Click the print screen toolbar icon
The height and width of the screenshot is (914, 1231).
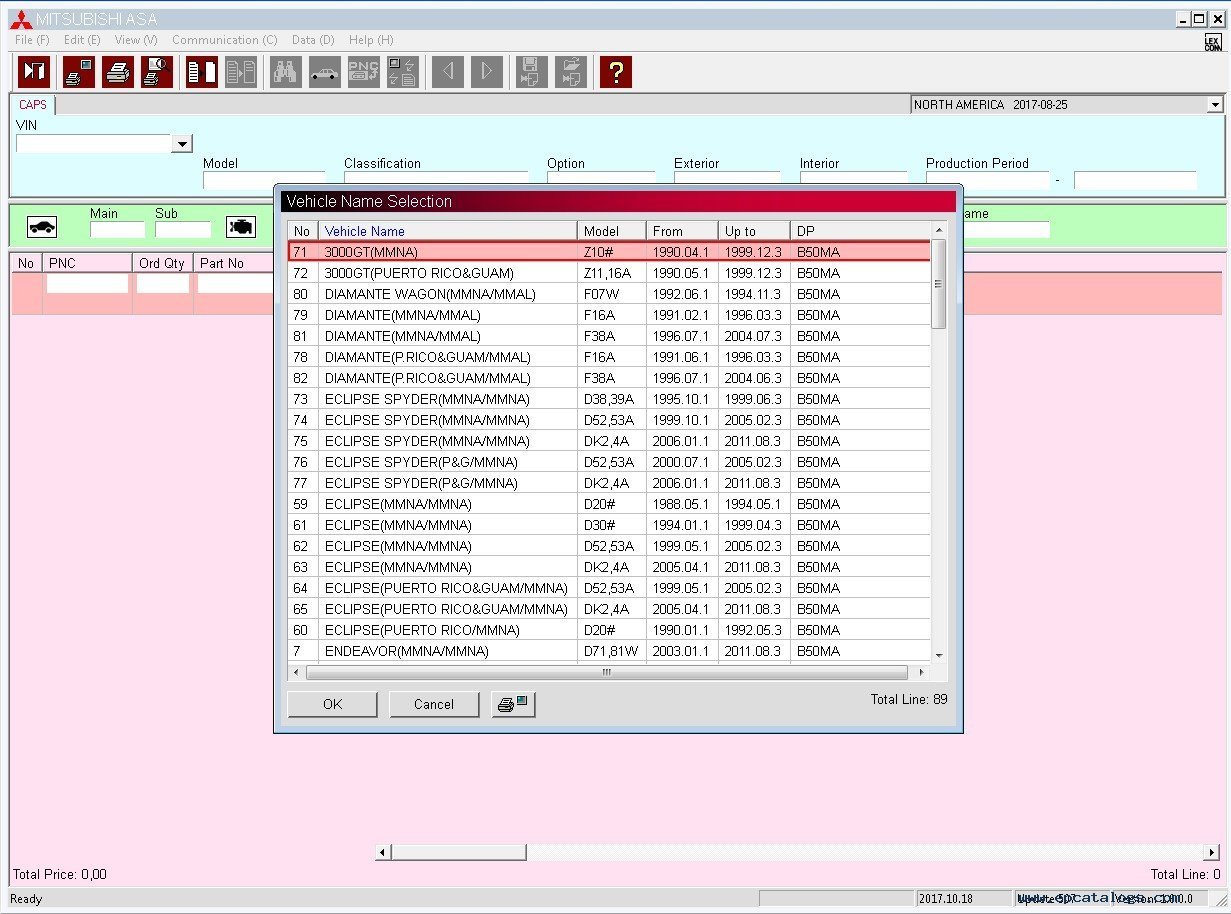pos(79,72)
